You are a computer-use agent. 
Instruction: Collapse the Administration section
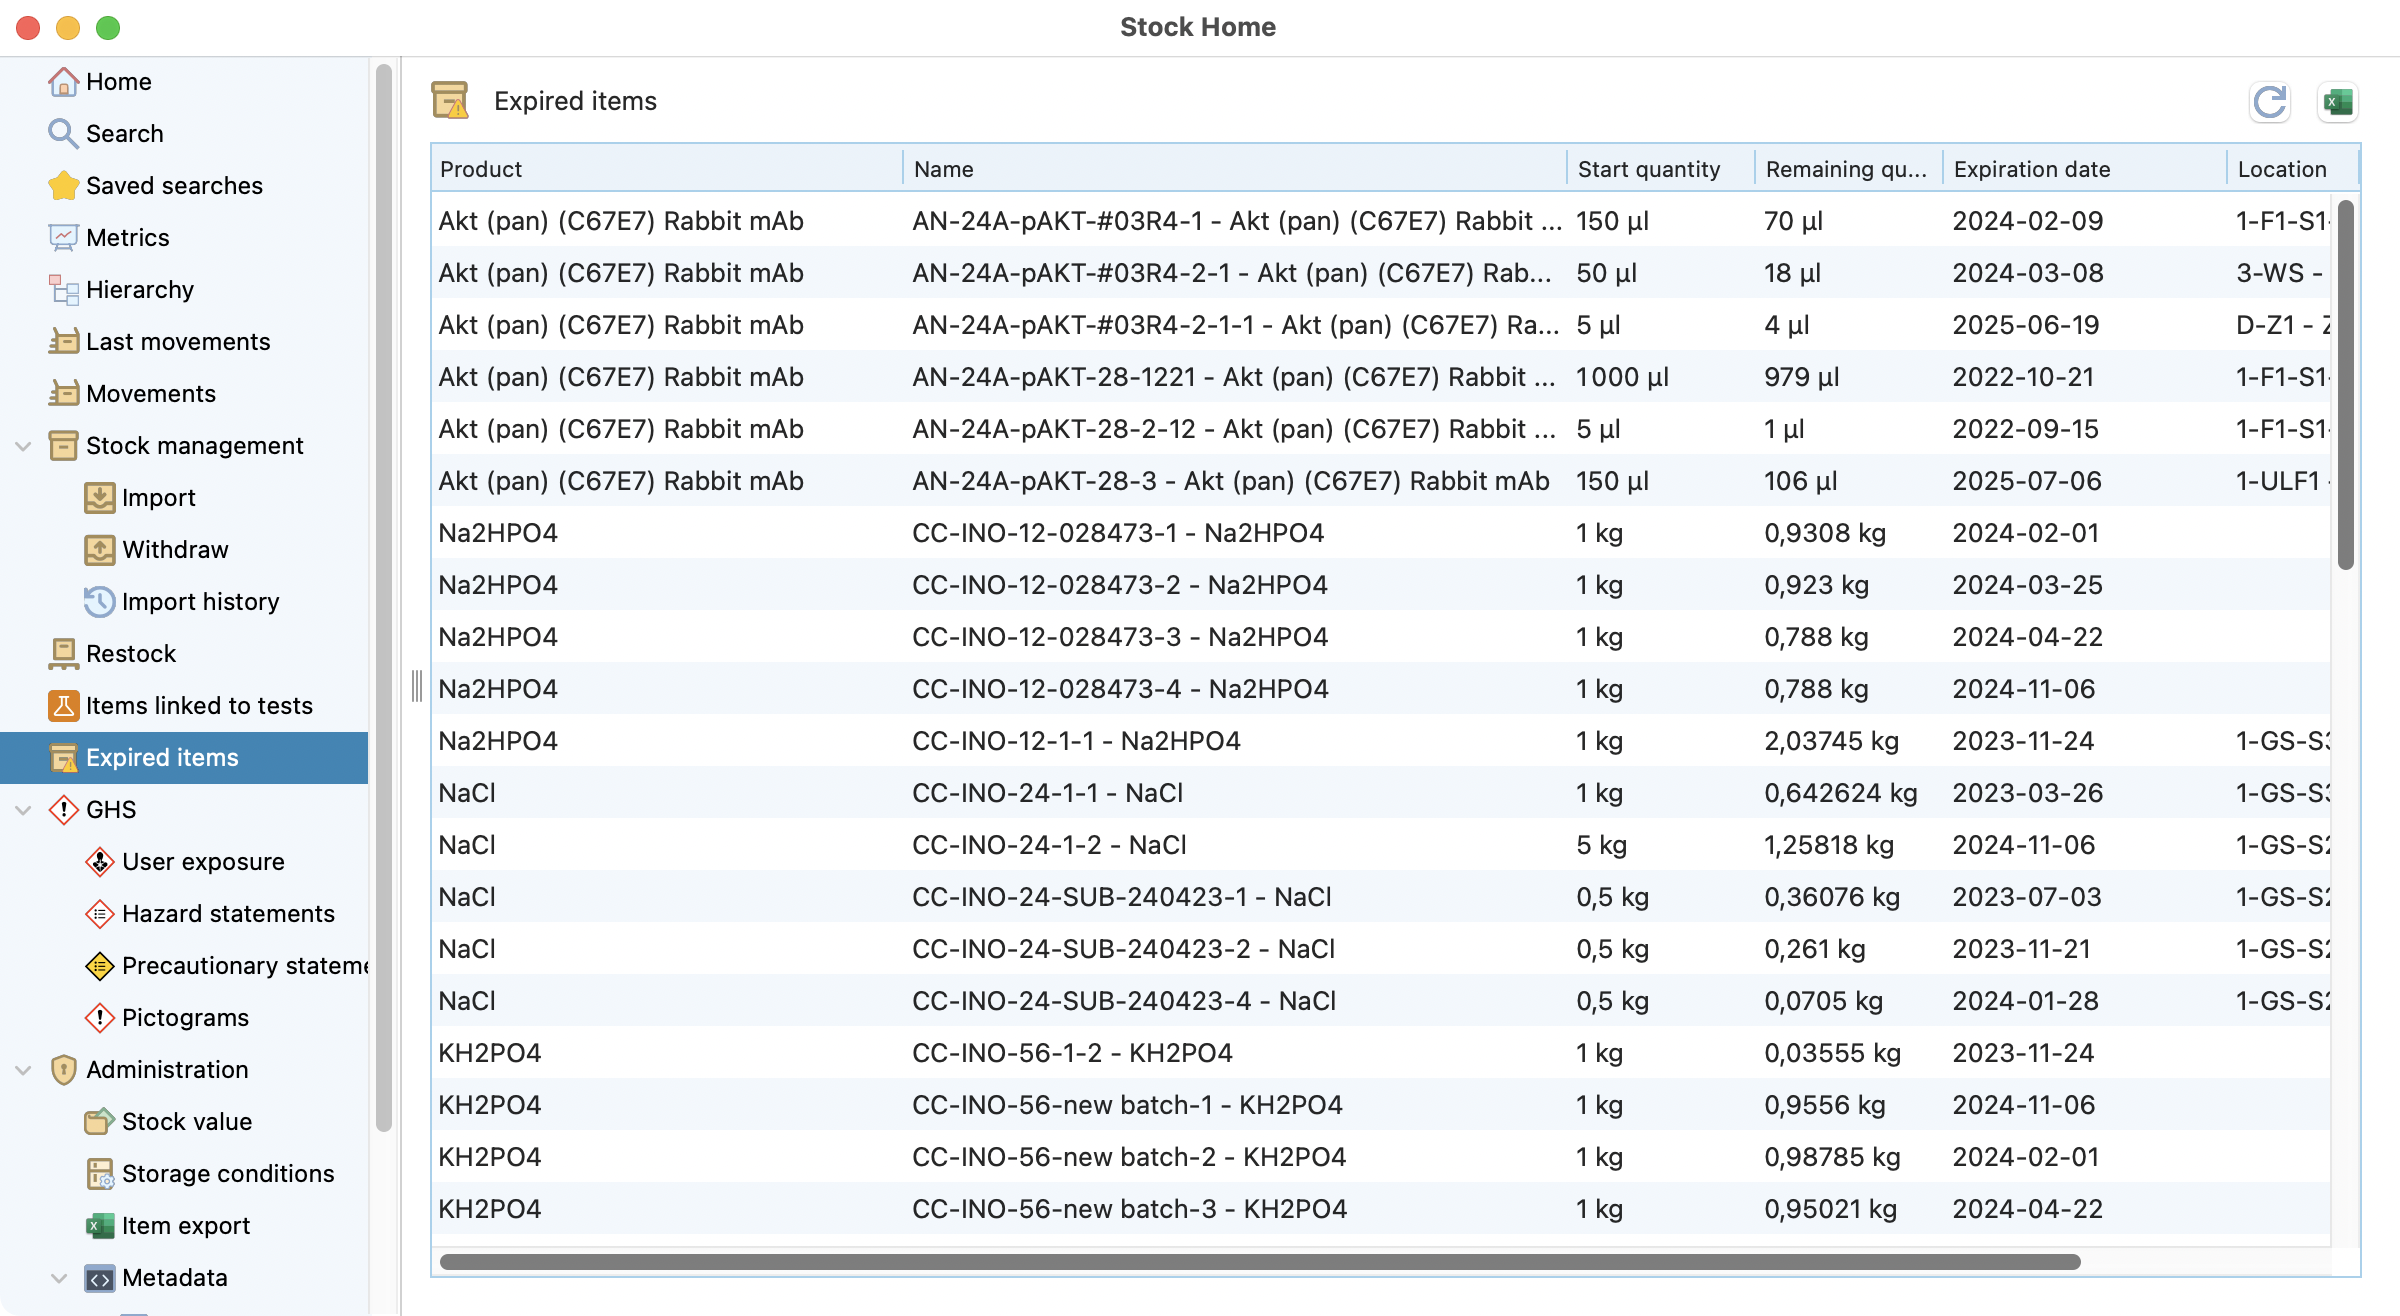(23, 1070)
